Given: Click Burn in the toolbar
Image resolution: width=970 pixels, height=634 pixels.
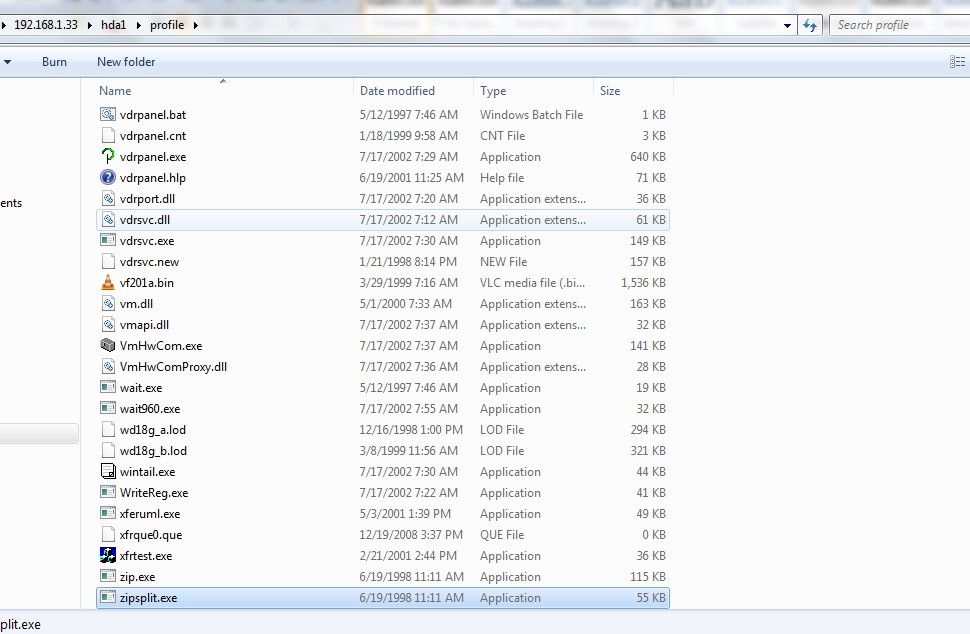Looking at the screenshot, I should [55, 62].
